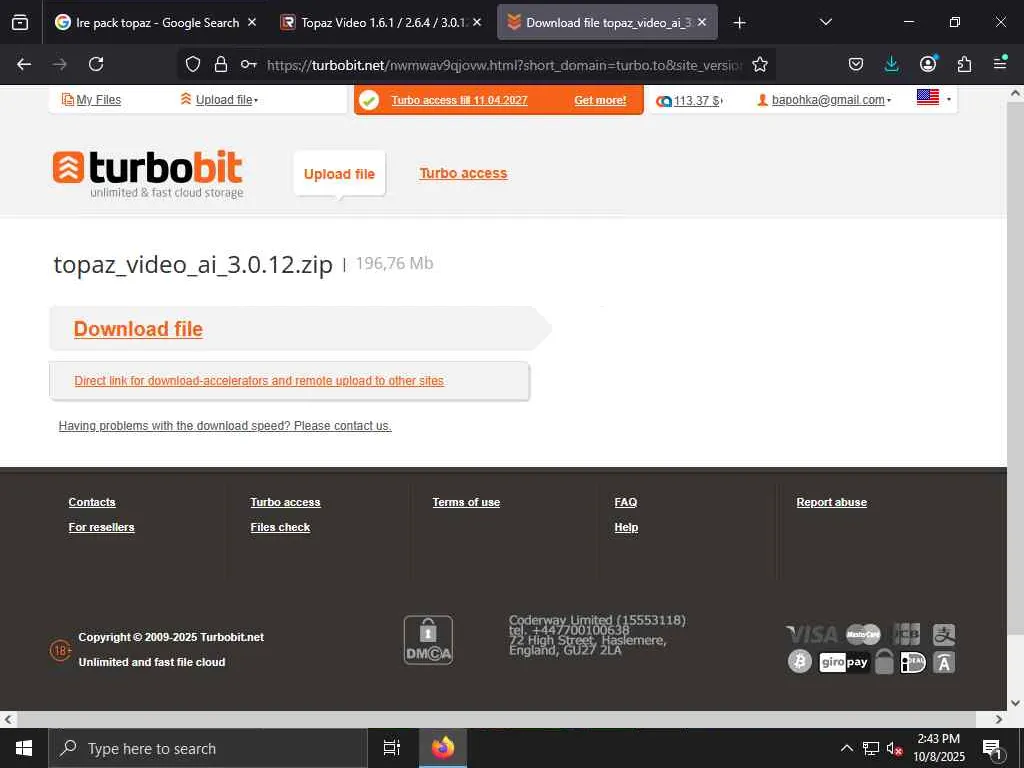Go back with the browser back arrow
The height and width of the screenshot is (768, 1024).
(x=24, y=64)
